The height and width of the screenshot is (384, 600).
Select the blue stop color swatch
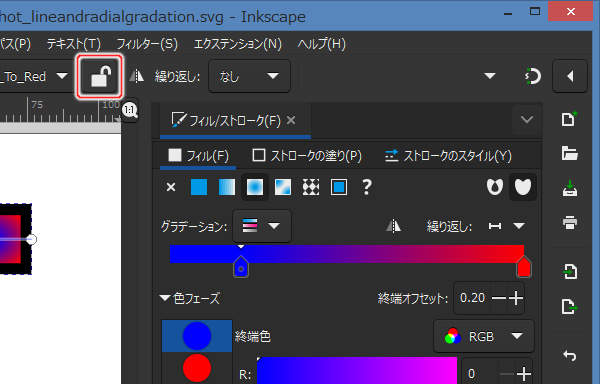pyautogui.click(x=197, y=336)
